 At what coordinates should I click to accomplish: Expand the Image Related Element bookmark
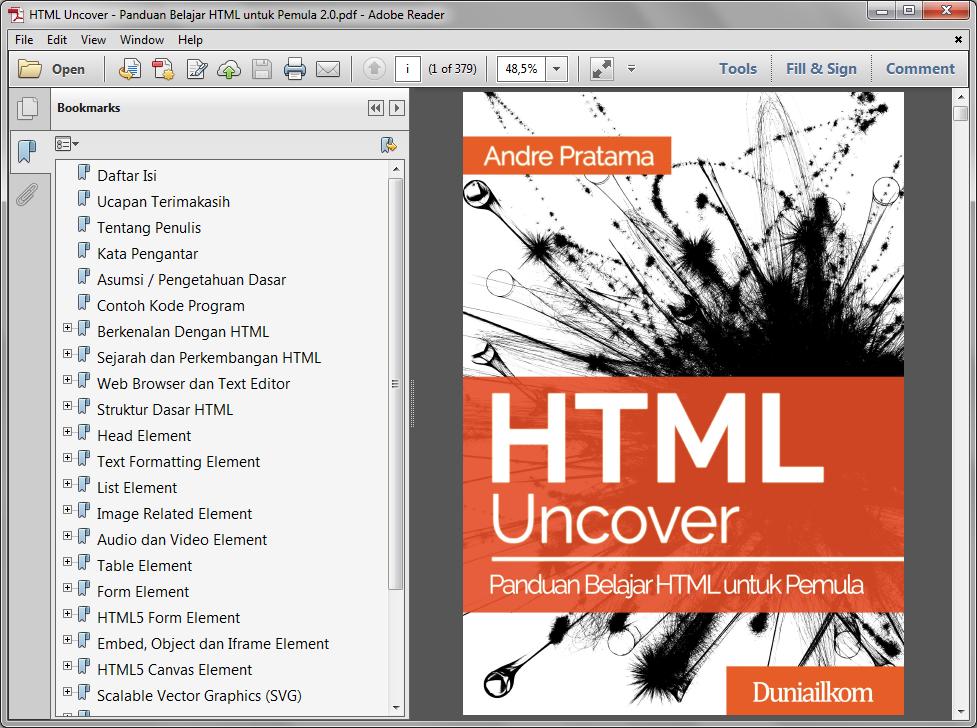(67, 509)
